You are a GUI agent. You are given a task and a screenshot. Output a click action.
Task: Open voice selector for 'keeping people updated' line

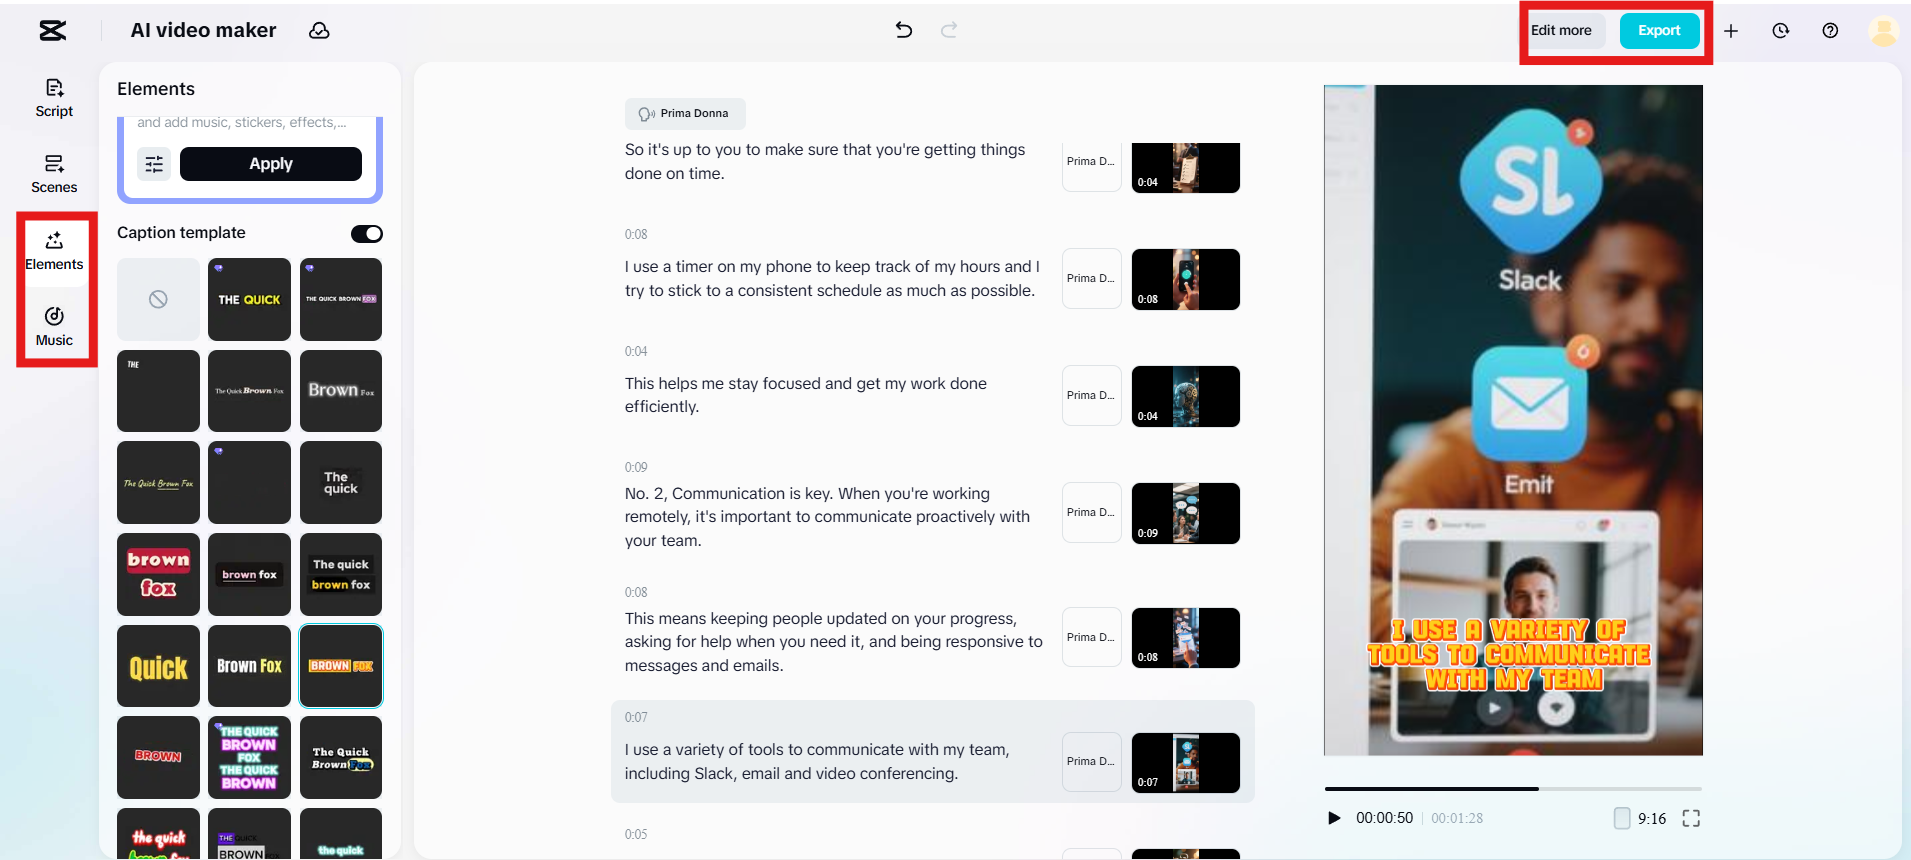pos(1091,638)
